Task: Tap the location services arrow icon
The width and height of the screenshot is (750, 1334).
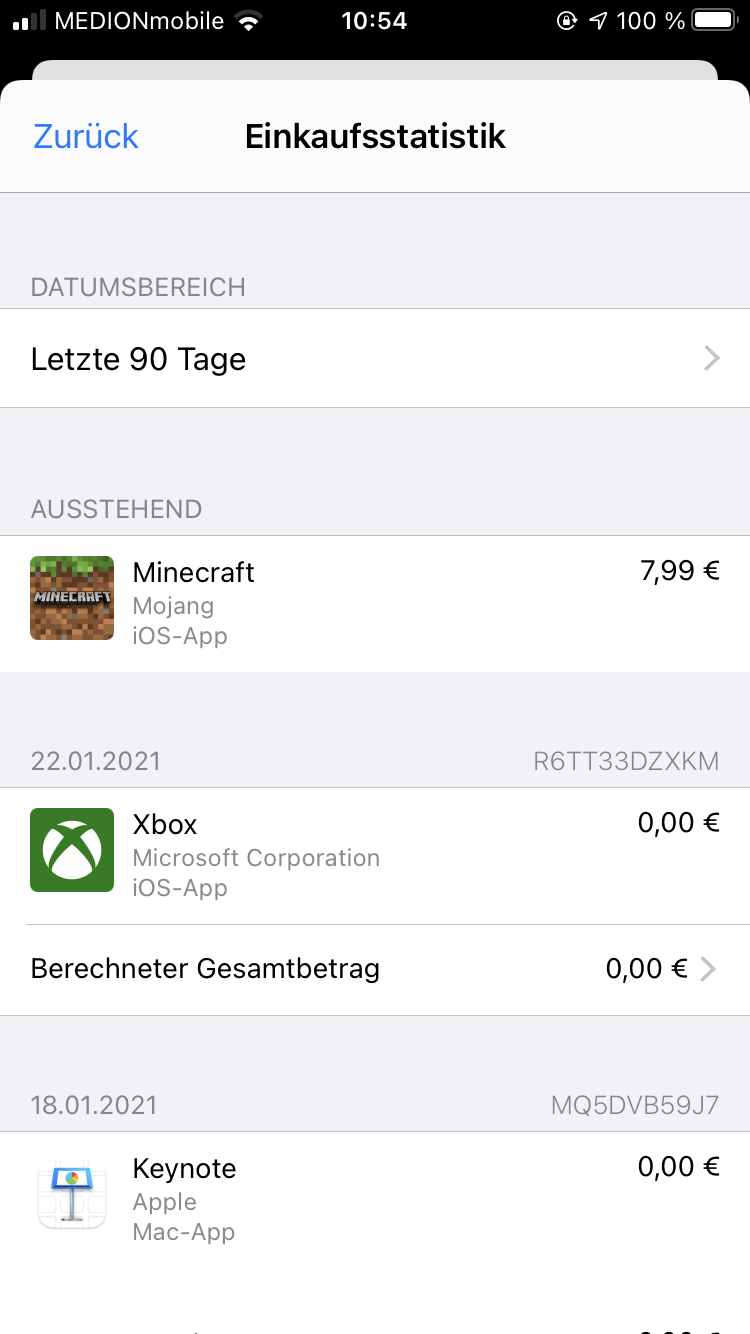Action: [598, 21]
